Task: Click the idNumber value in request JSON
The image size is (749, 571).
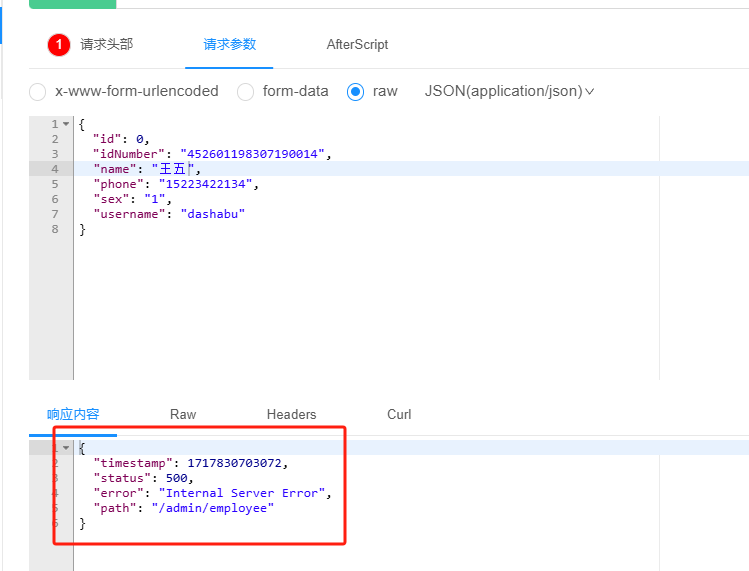Action: [254, 154]
